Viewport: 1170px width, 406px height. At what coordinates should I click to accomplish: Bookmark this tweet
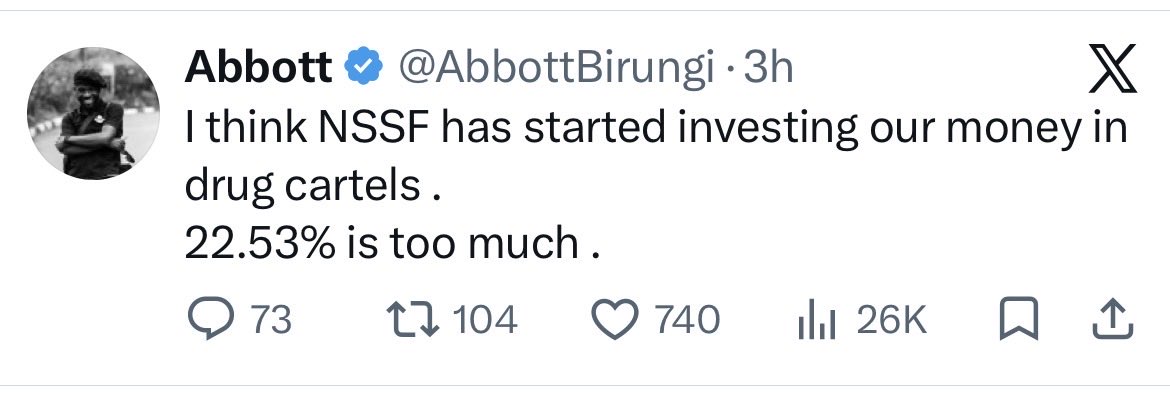pos(1018,321)
